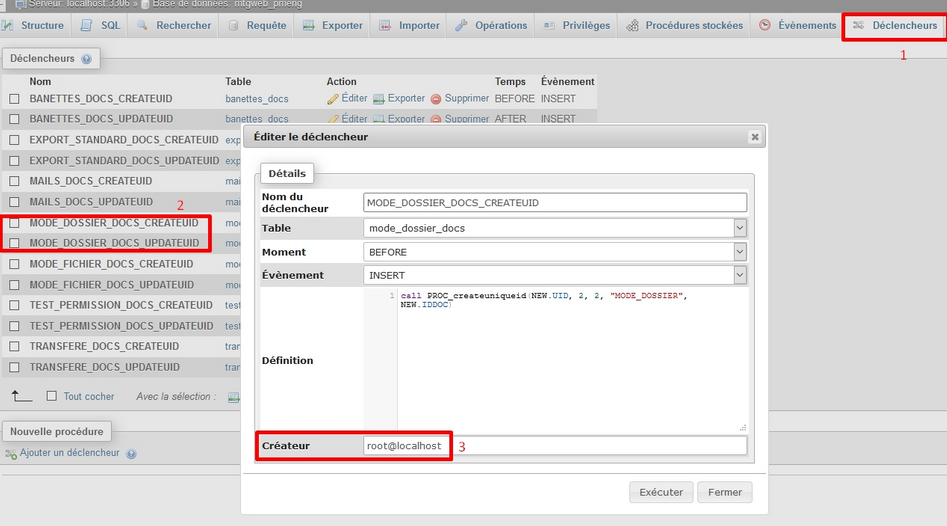Click the help icon beside the Déclencheurs heading
Image resolution: width=947 pixels, height=526 pixels.
86,60
